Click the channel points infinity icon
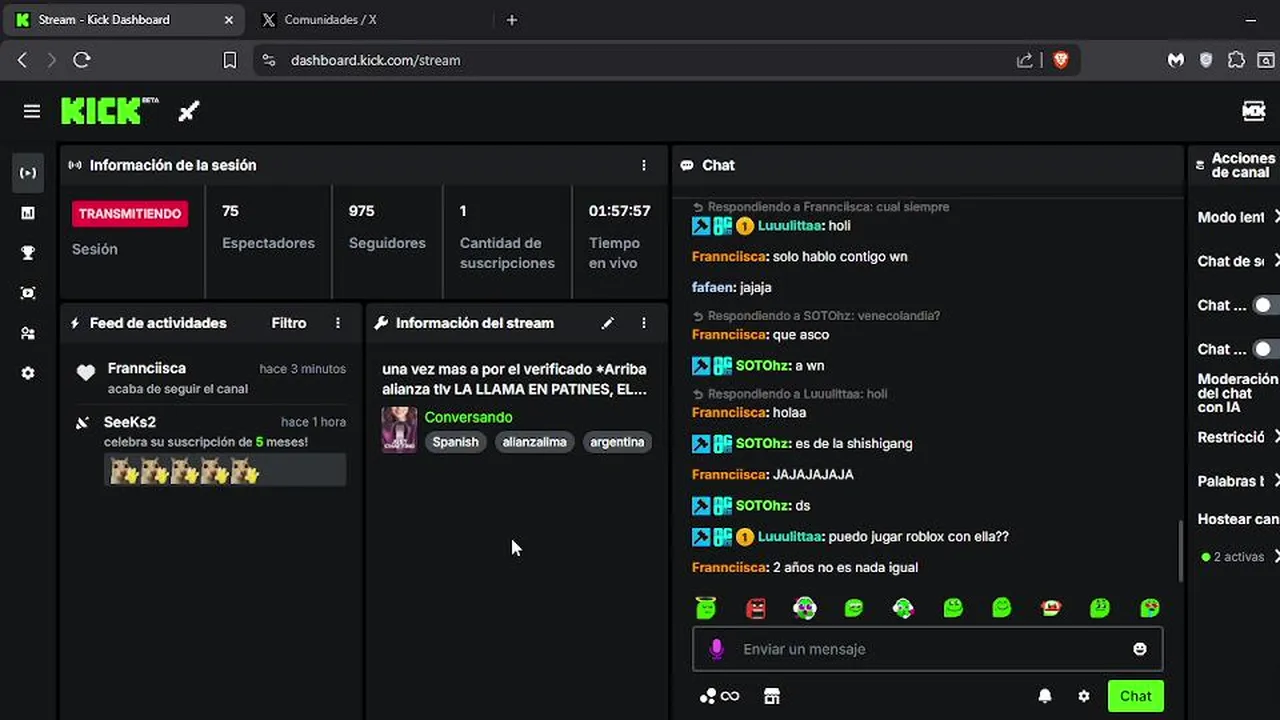 click(x=720, y=696)
